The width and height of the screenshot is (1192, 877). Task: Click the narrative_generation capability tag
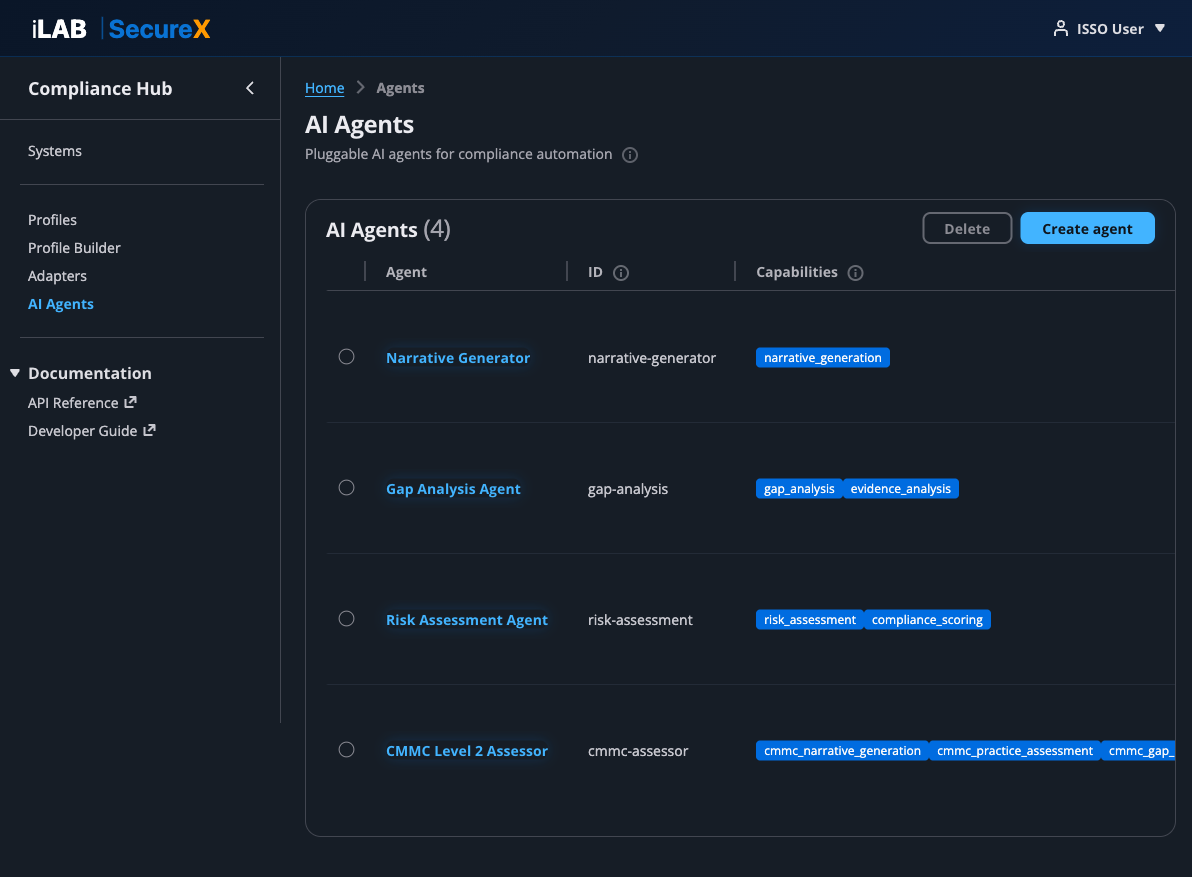(x=823, y=358)
